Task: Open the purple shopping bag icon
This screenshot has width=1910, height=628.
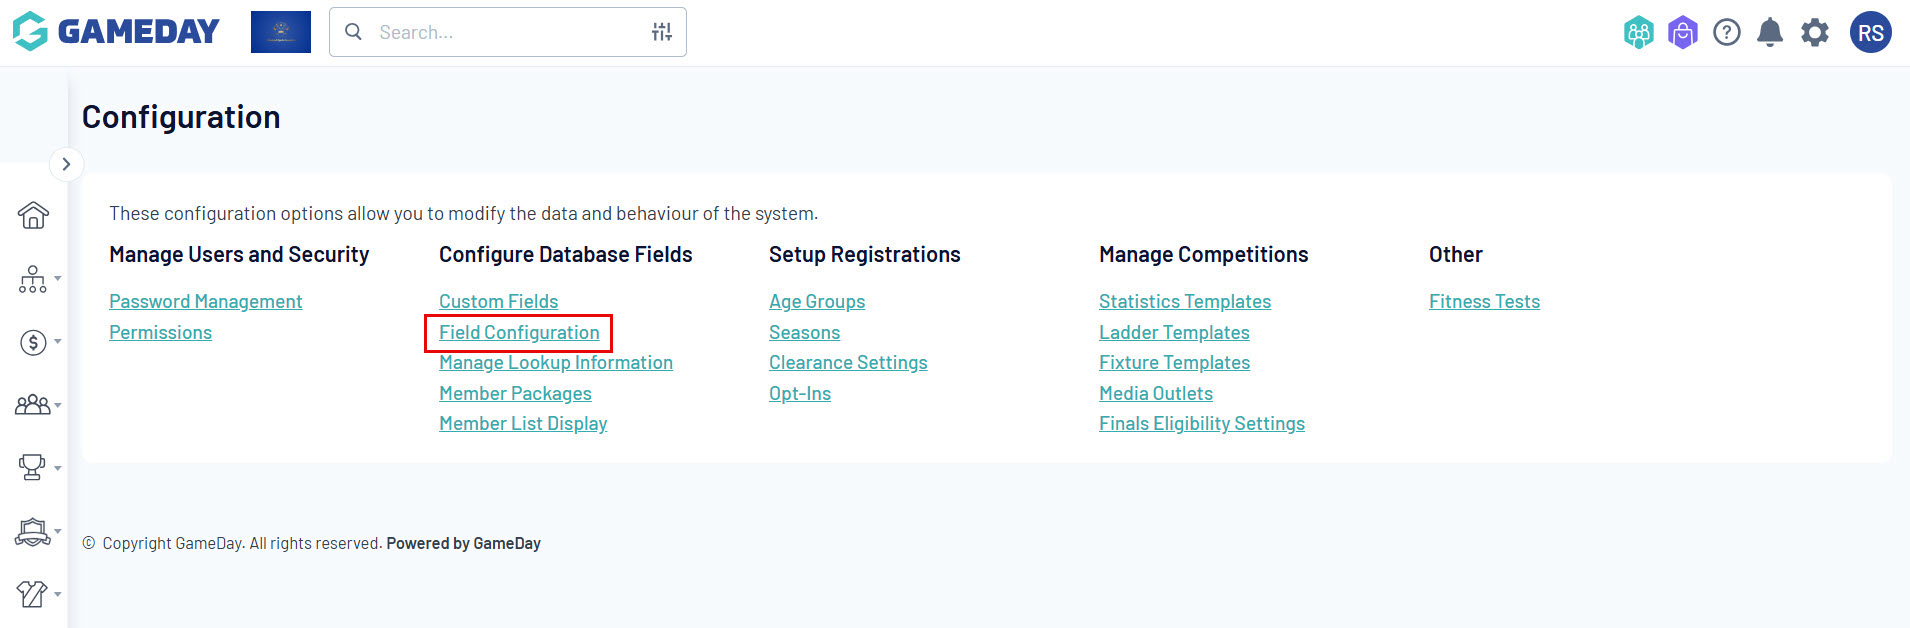Action: click(1683, 33)
